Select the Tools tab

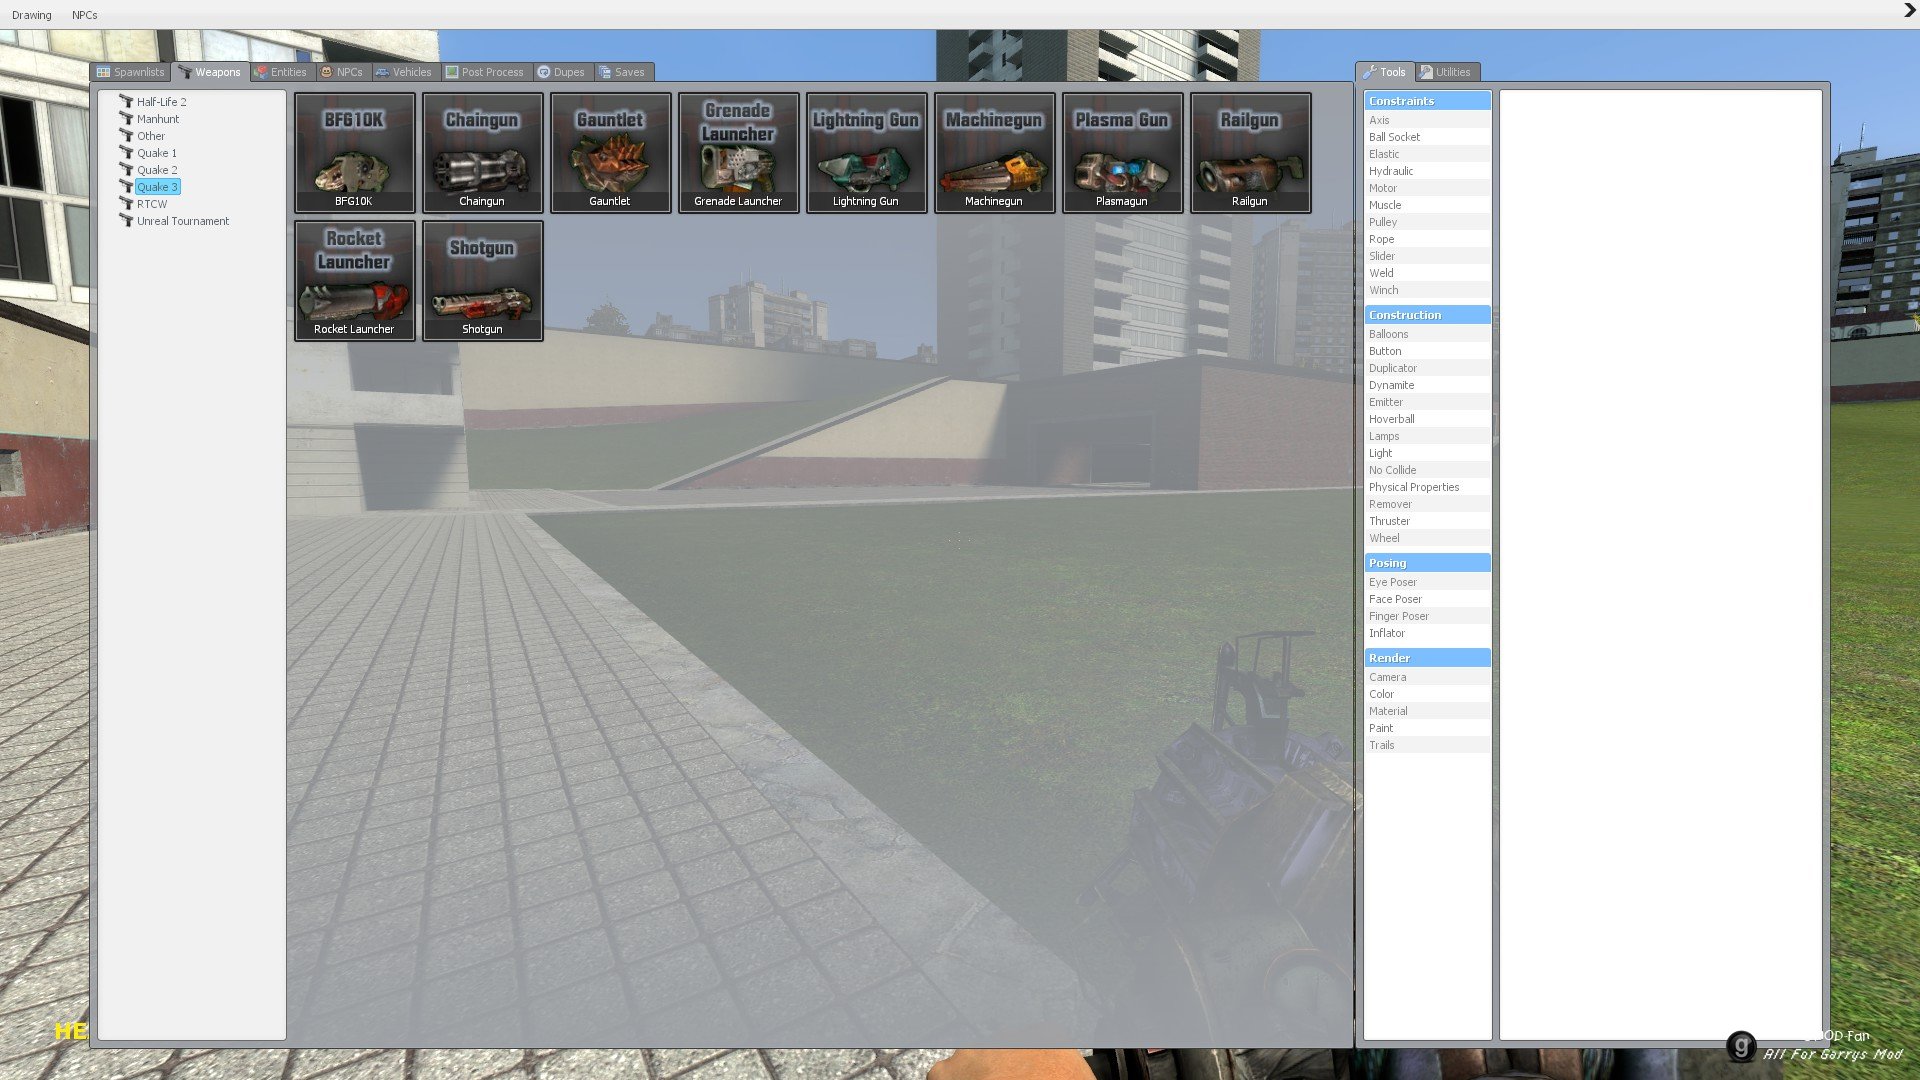coord(1384,72)
